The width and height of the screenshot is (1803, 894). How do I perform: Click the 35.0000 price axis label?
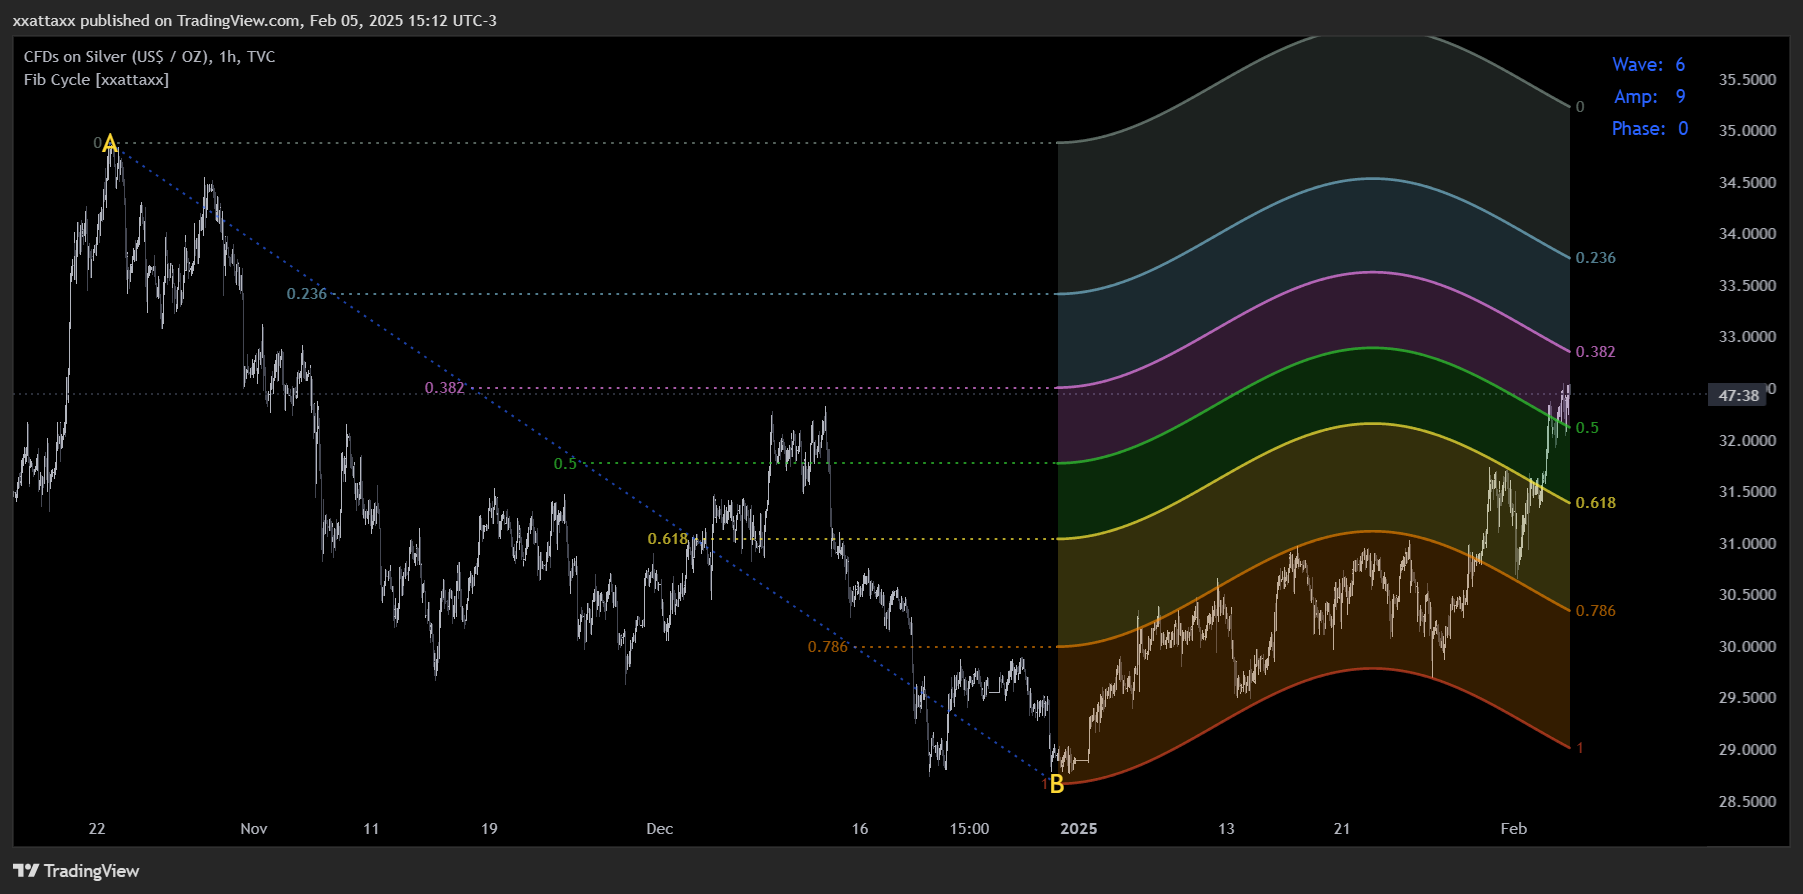tap(1747, 130)
